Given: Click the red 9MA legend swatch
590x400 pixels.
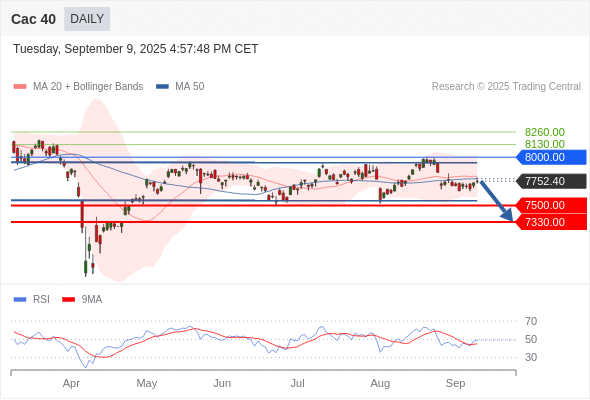Looking at the screenshot, I should pyautogui.click(x=68, y=300).
